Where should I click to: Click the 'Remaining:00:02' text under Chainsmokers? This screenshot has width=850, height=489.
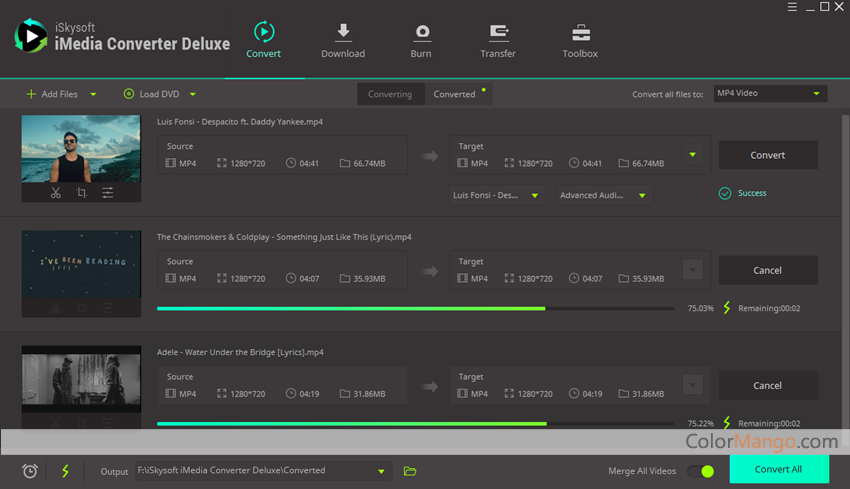pyautogui.click(x=769, y=308)
